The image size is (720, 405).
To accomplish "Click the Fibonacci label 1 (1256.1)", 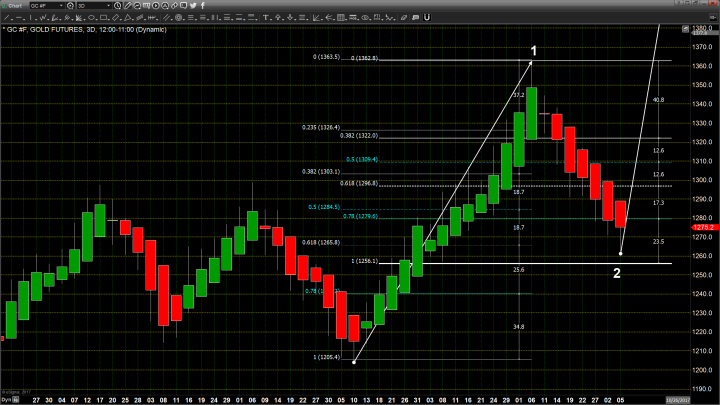I will click(364, 261).
